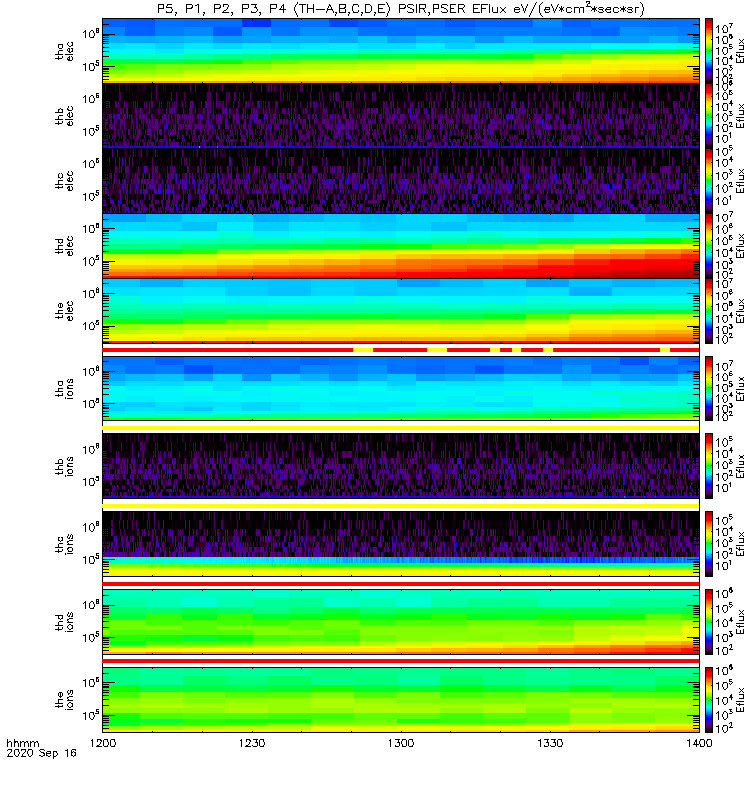This screenshot has height=800, width=750.
Task: Click the blue line at the bottom of thb elec
Action: point(401,147)
